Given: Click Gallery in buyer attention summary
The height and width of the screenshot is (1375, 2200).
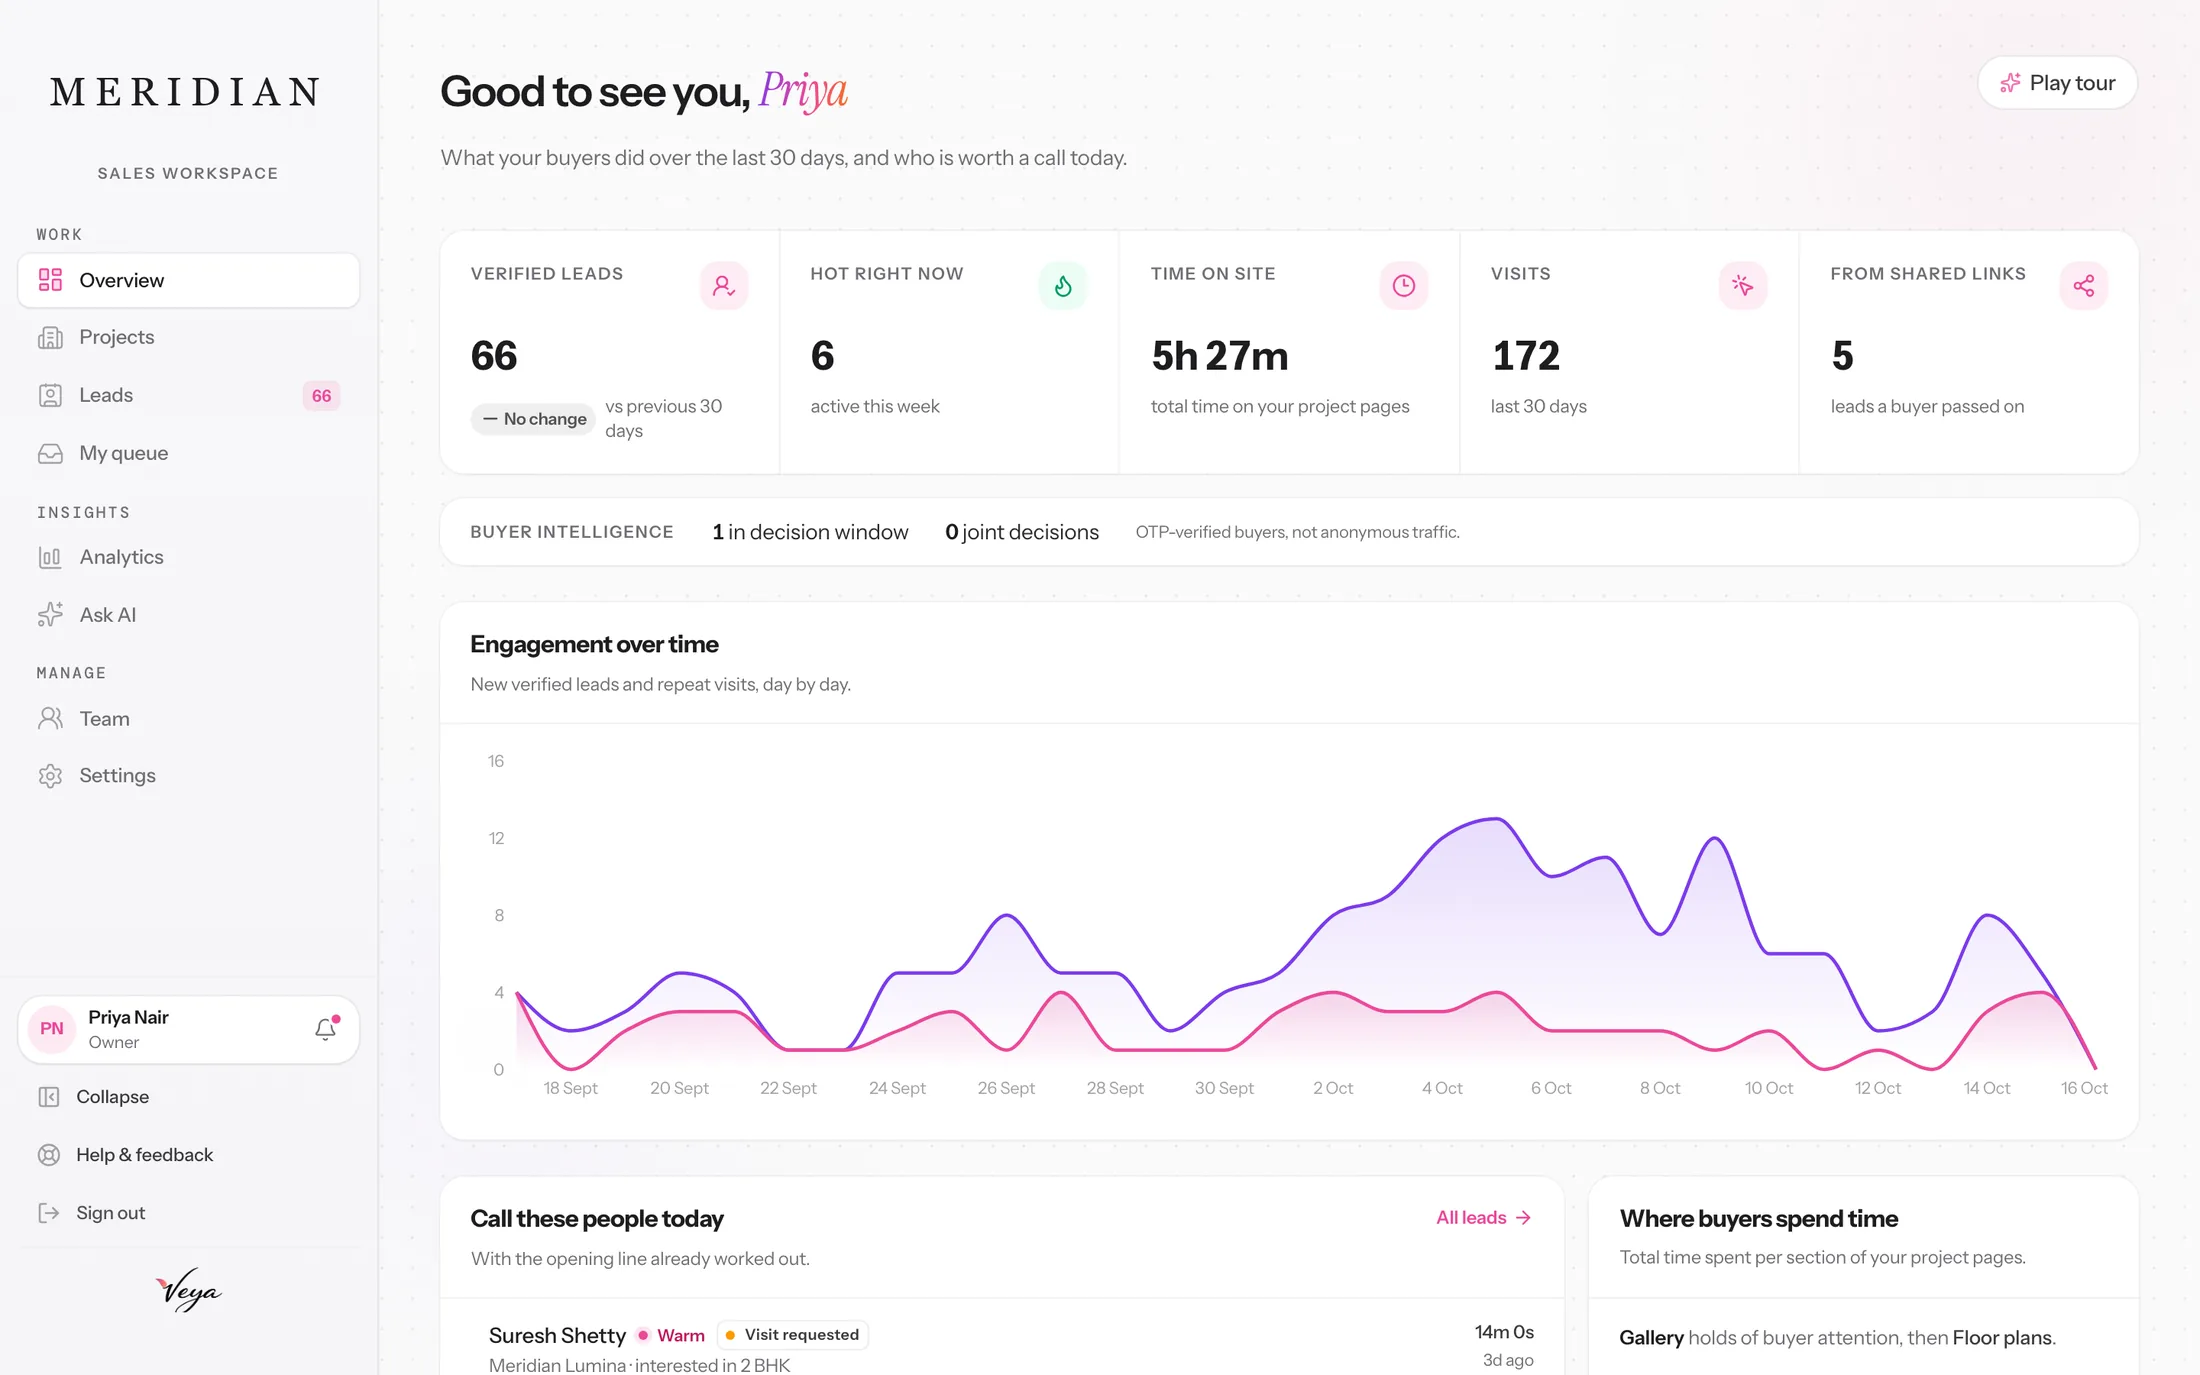Looking at the screenshot, I should click(x=1651, y=1338).
